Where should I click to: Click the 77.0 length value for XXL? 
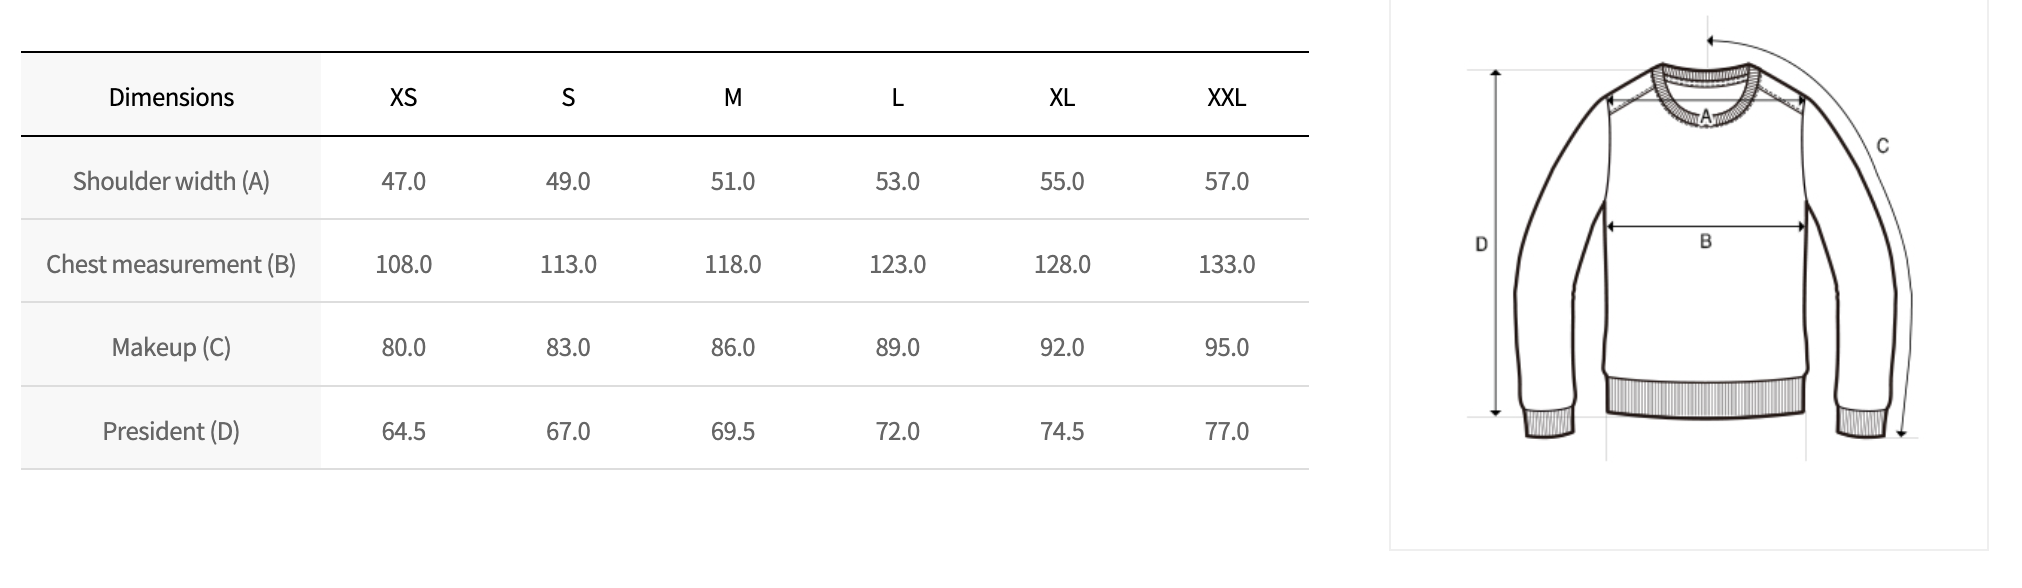[1226, 431]
